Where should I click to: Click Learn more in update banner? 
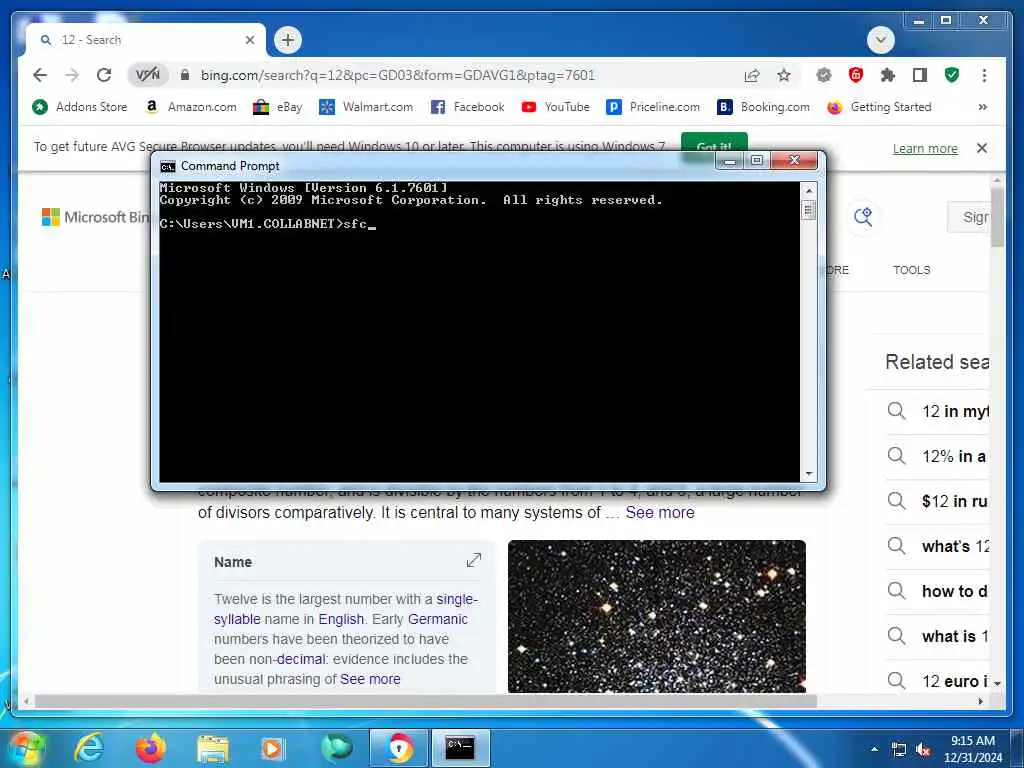pyautogui.click(x=925, y=149)
